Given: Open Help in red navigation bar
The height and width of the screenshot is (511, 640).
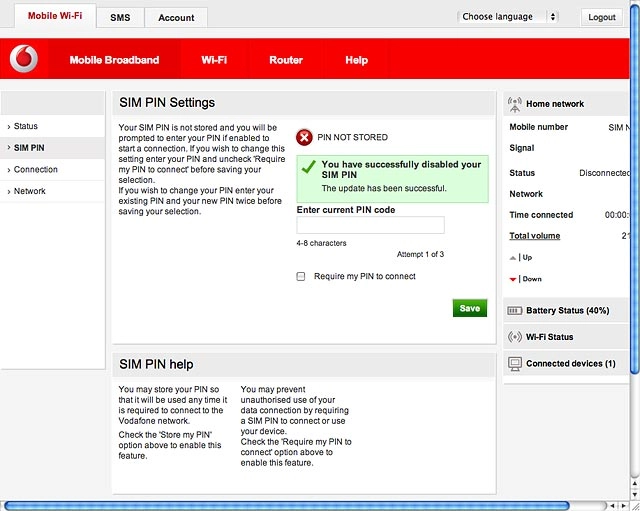Looking at the screenshot, I should 356,60.
